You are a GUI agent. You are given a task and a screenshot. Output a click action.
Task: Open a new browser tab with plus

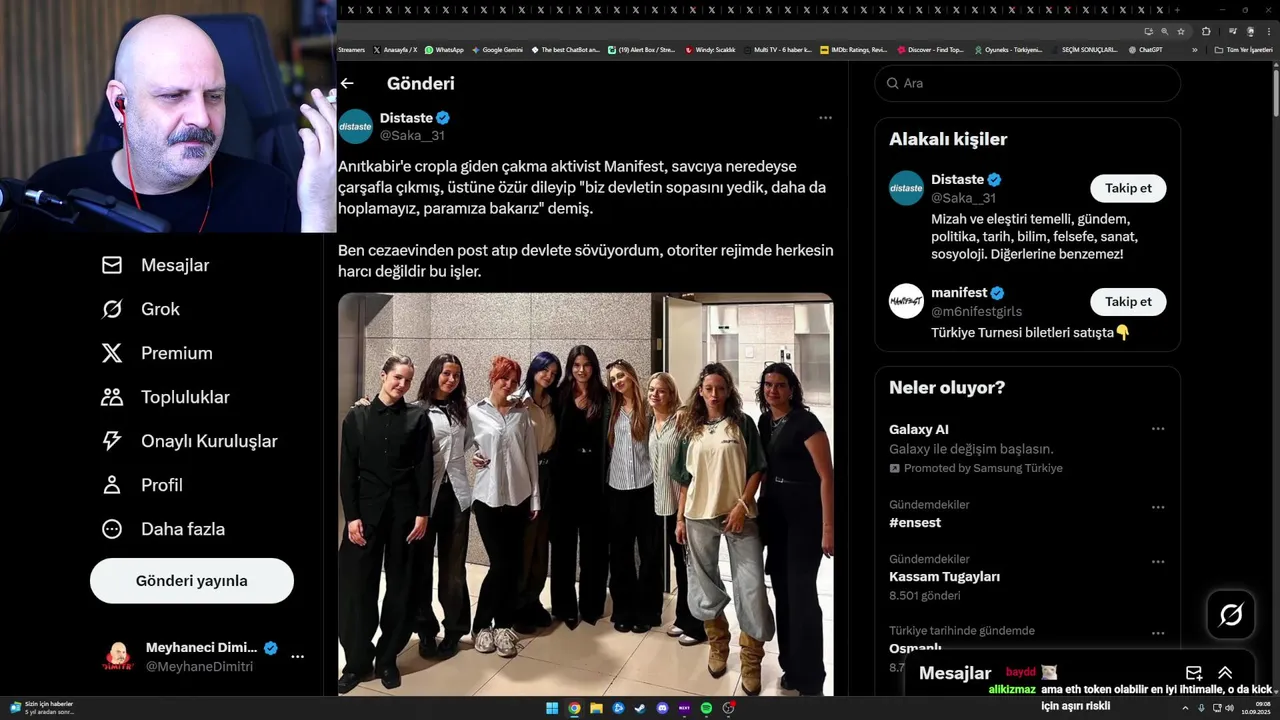click(x=1178, y=10)
